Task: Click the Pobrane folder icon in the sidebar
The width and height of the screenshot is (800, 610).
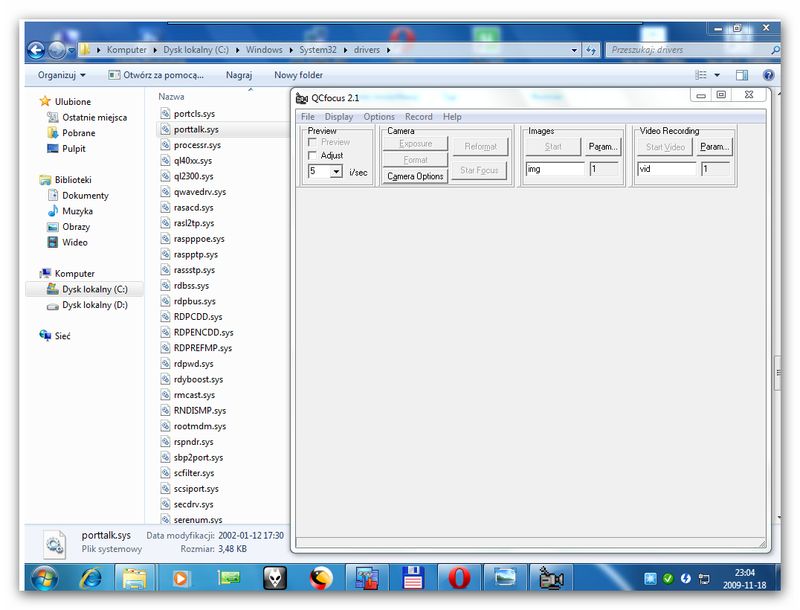Action: 53,133
